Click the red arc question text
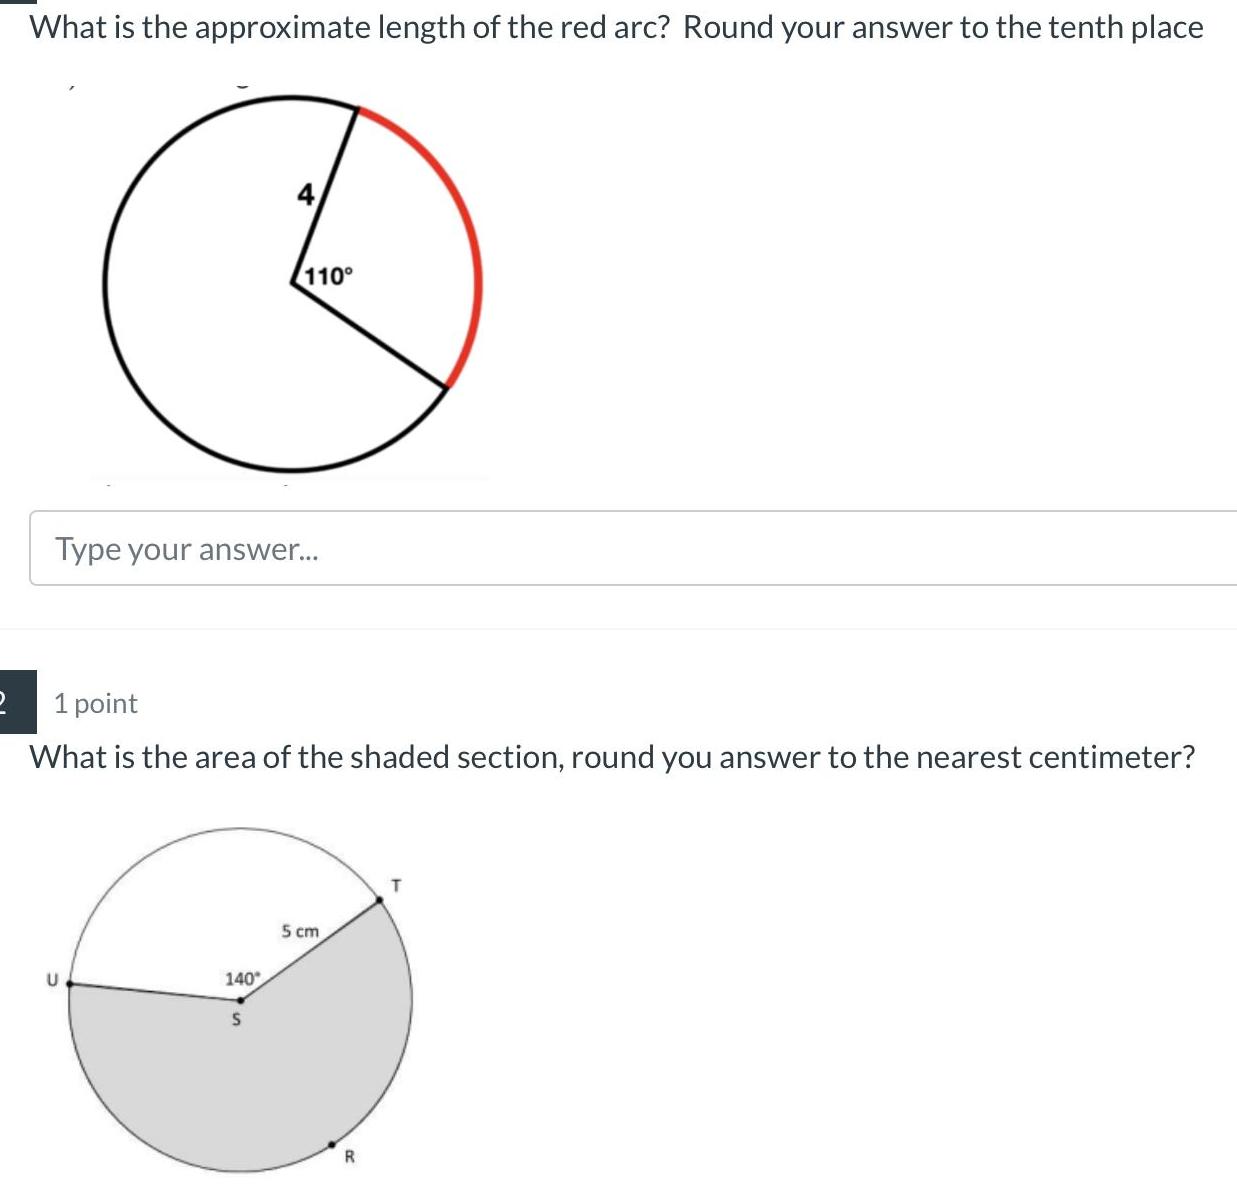This screenshot has height=1193, width=1237. click(x=616, y=27)
